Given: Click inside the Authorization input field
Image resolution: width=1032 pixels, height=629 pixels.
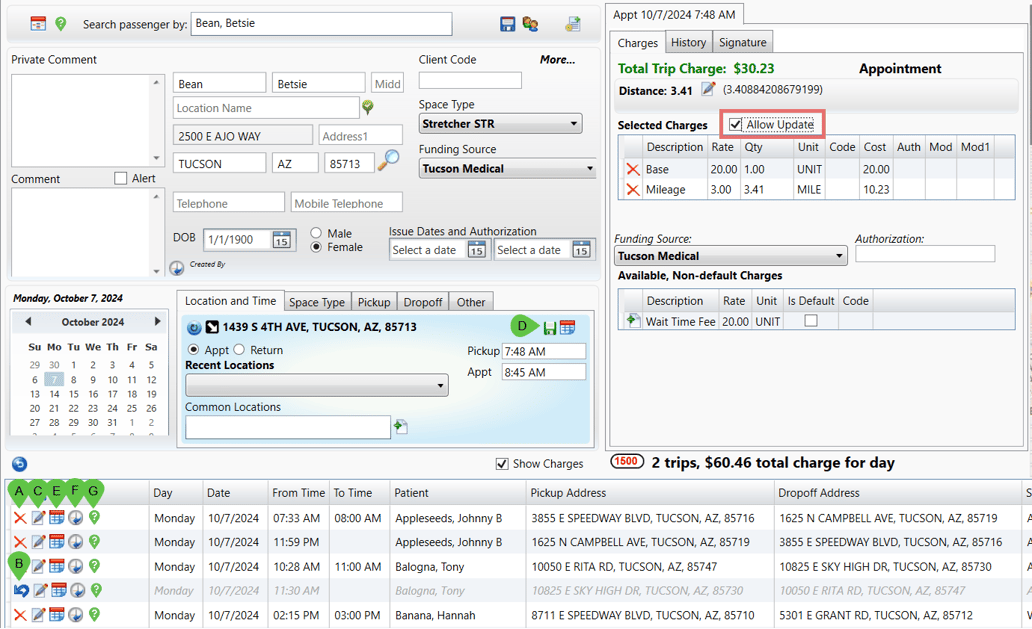Looking at the screenshot, I should 925,253.
